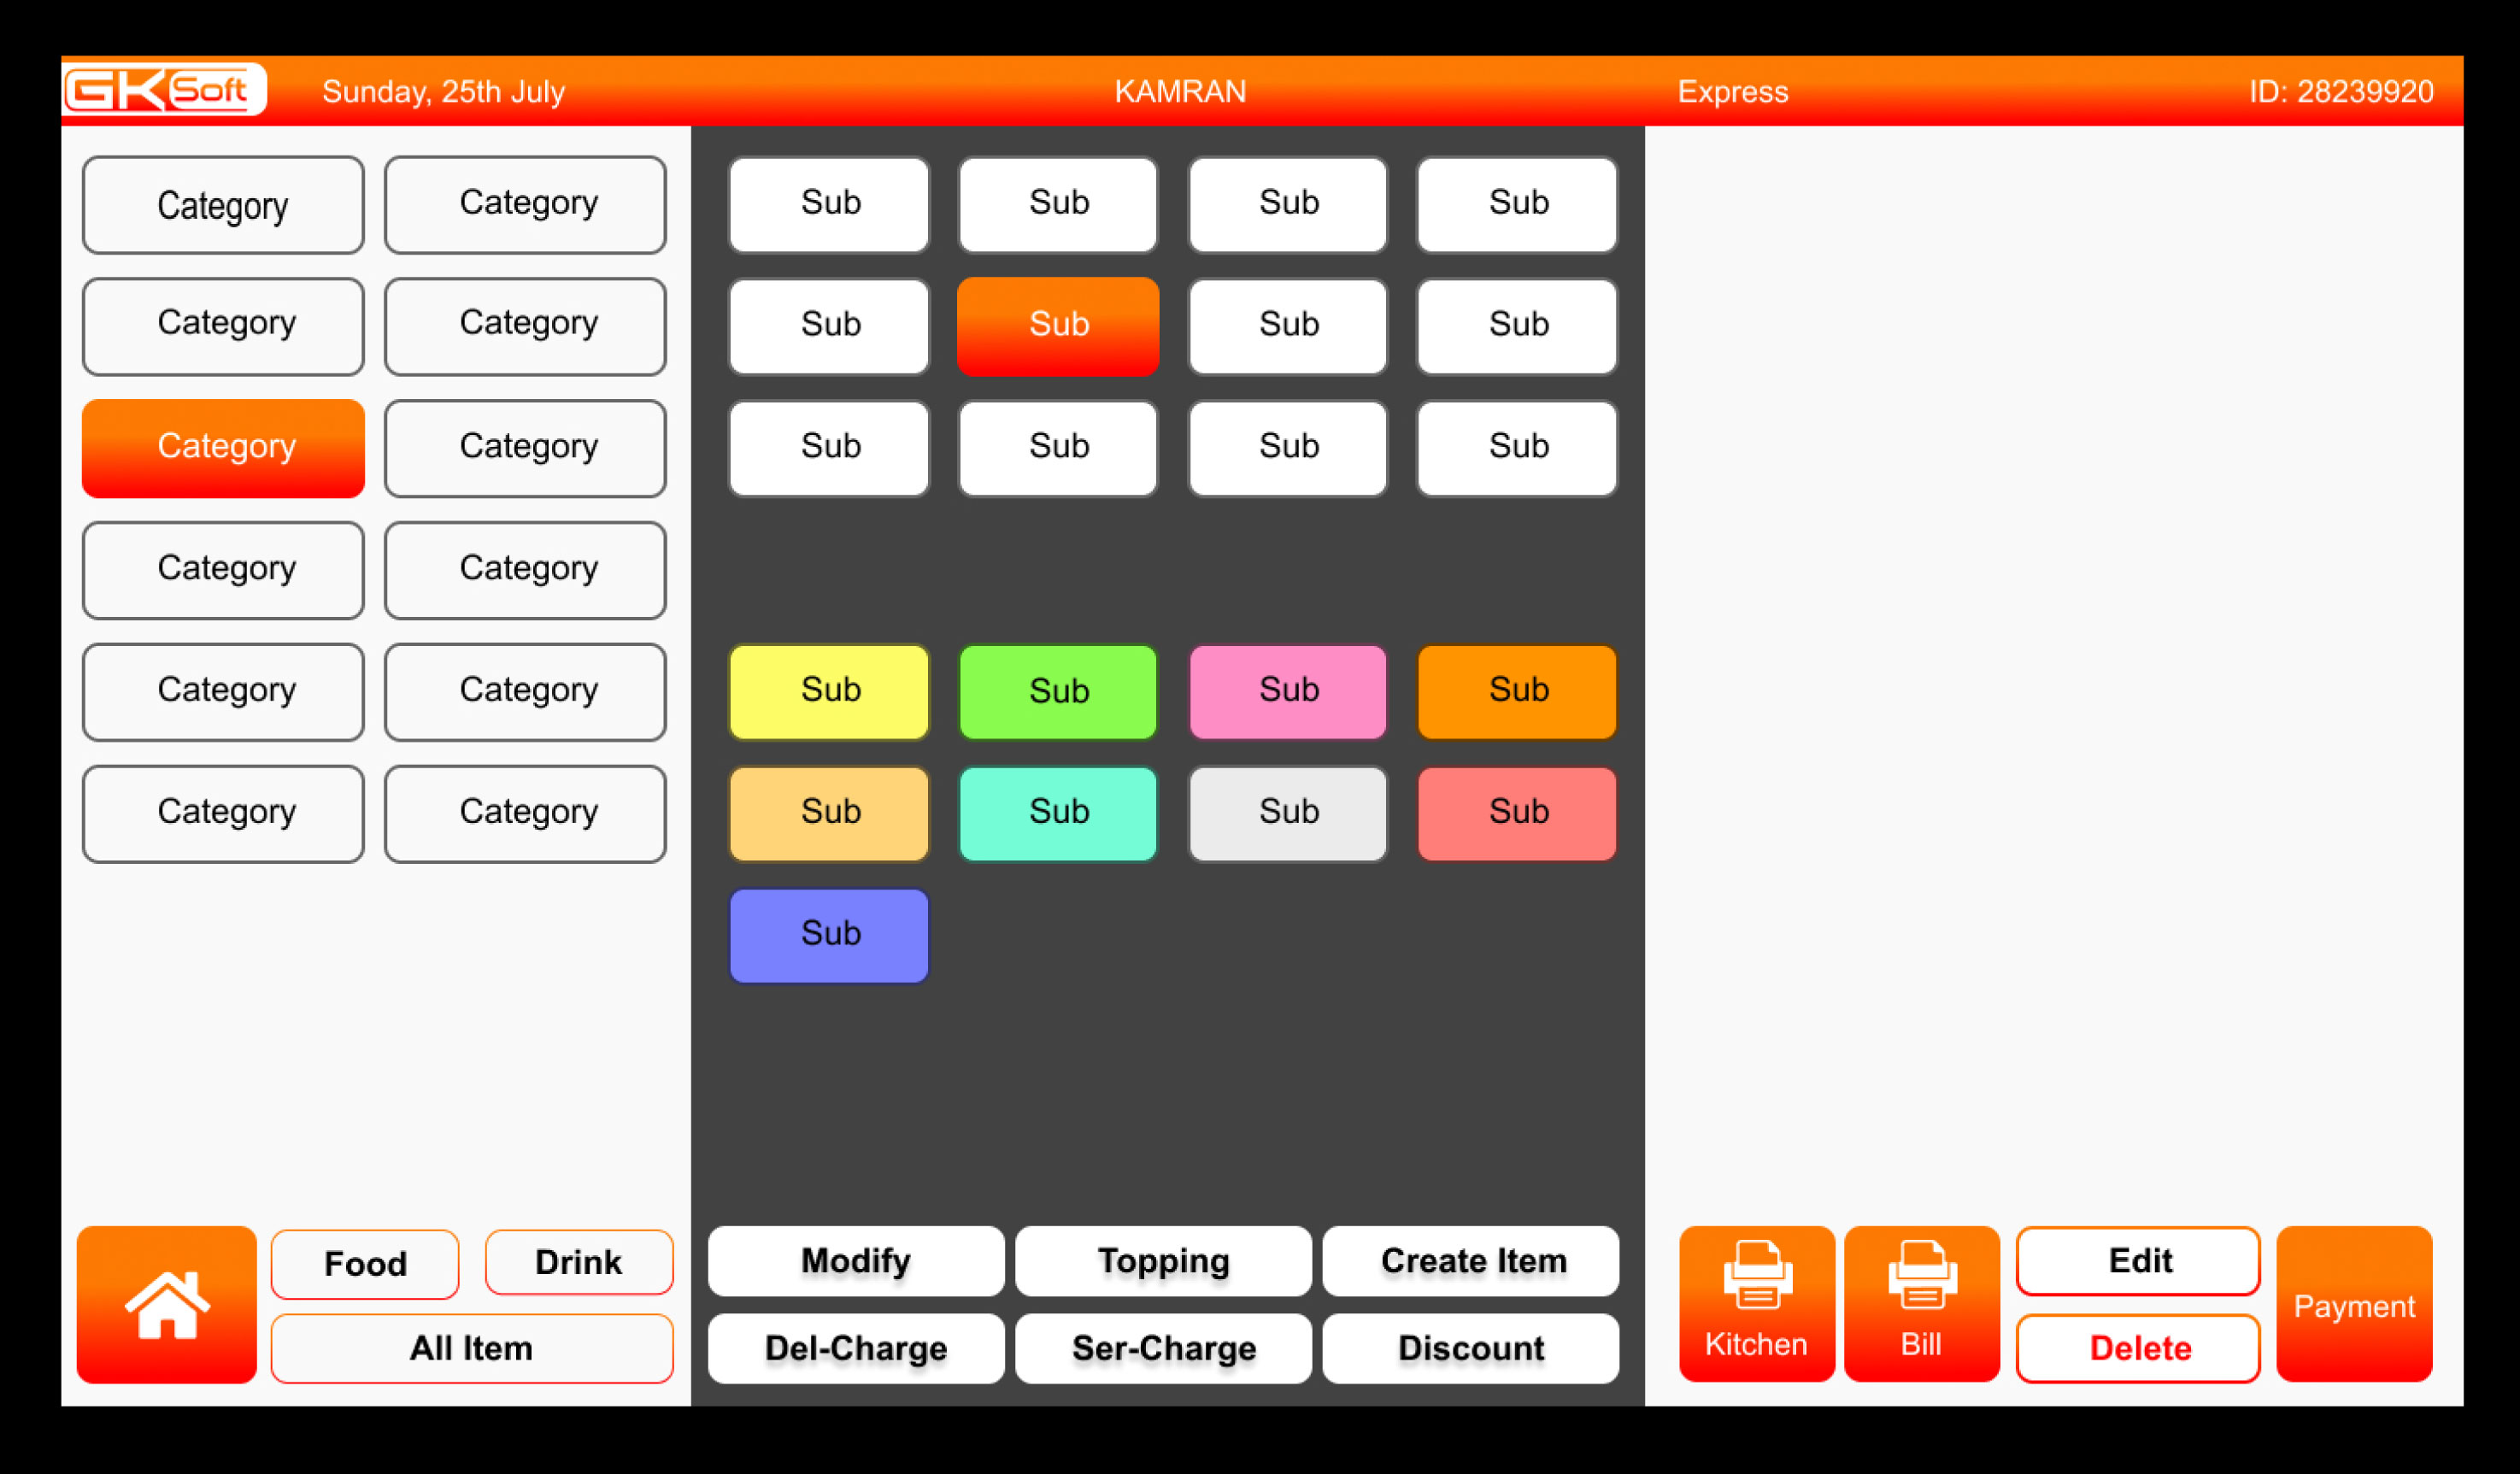Click the selected orange-red Sub button

click(1058, 325)
